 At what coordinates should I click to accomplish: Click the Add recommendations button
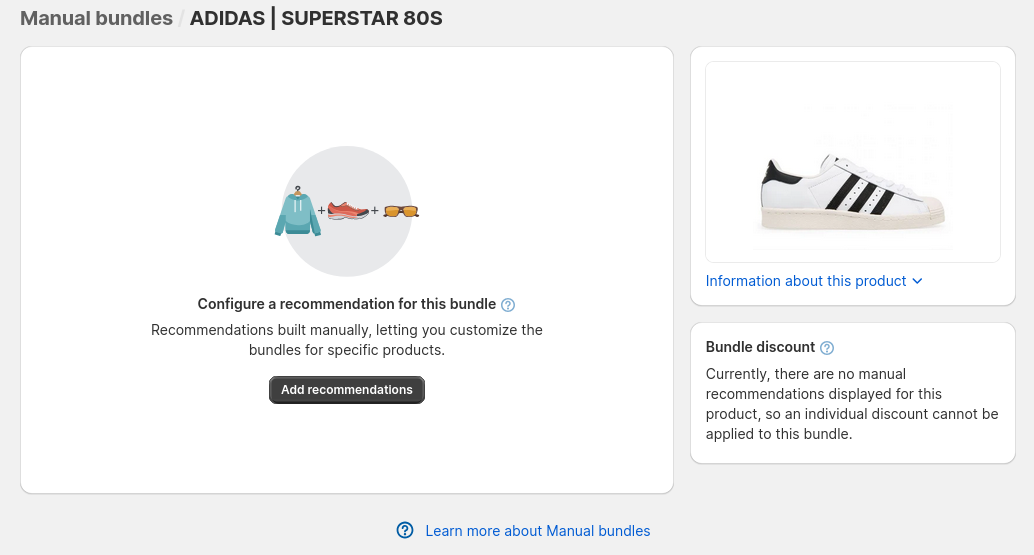[x=347, y=390]
